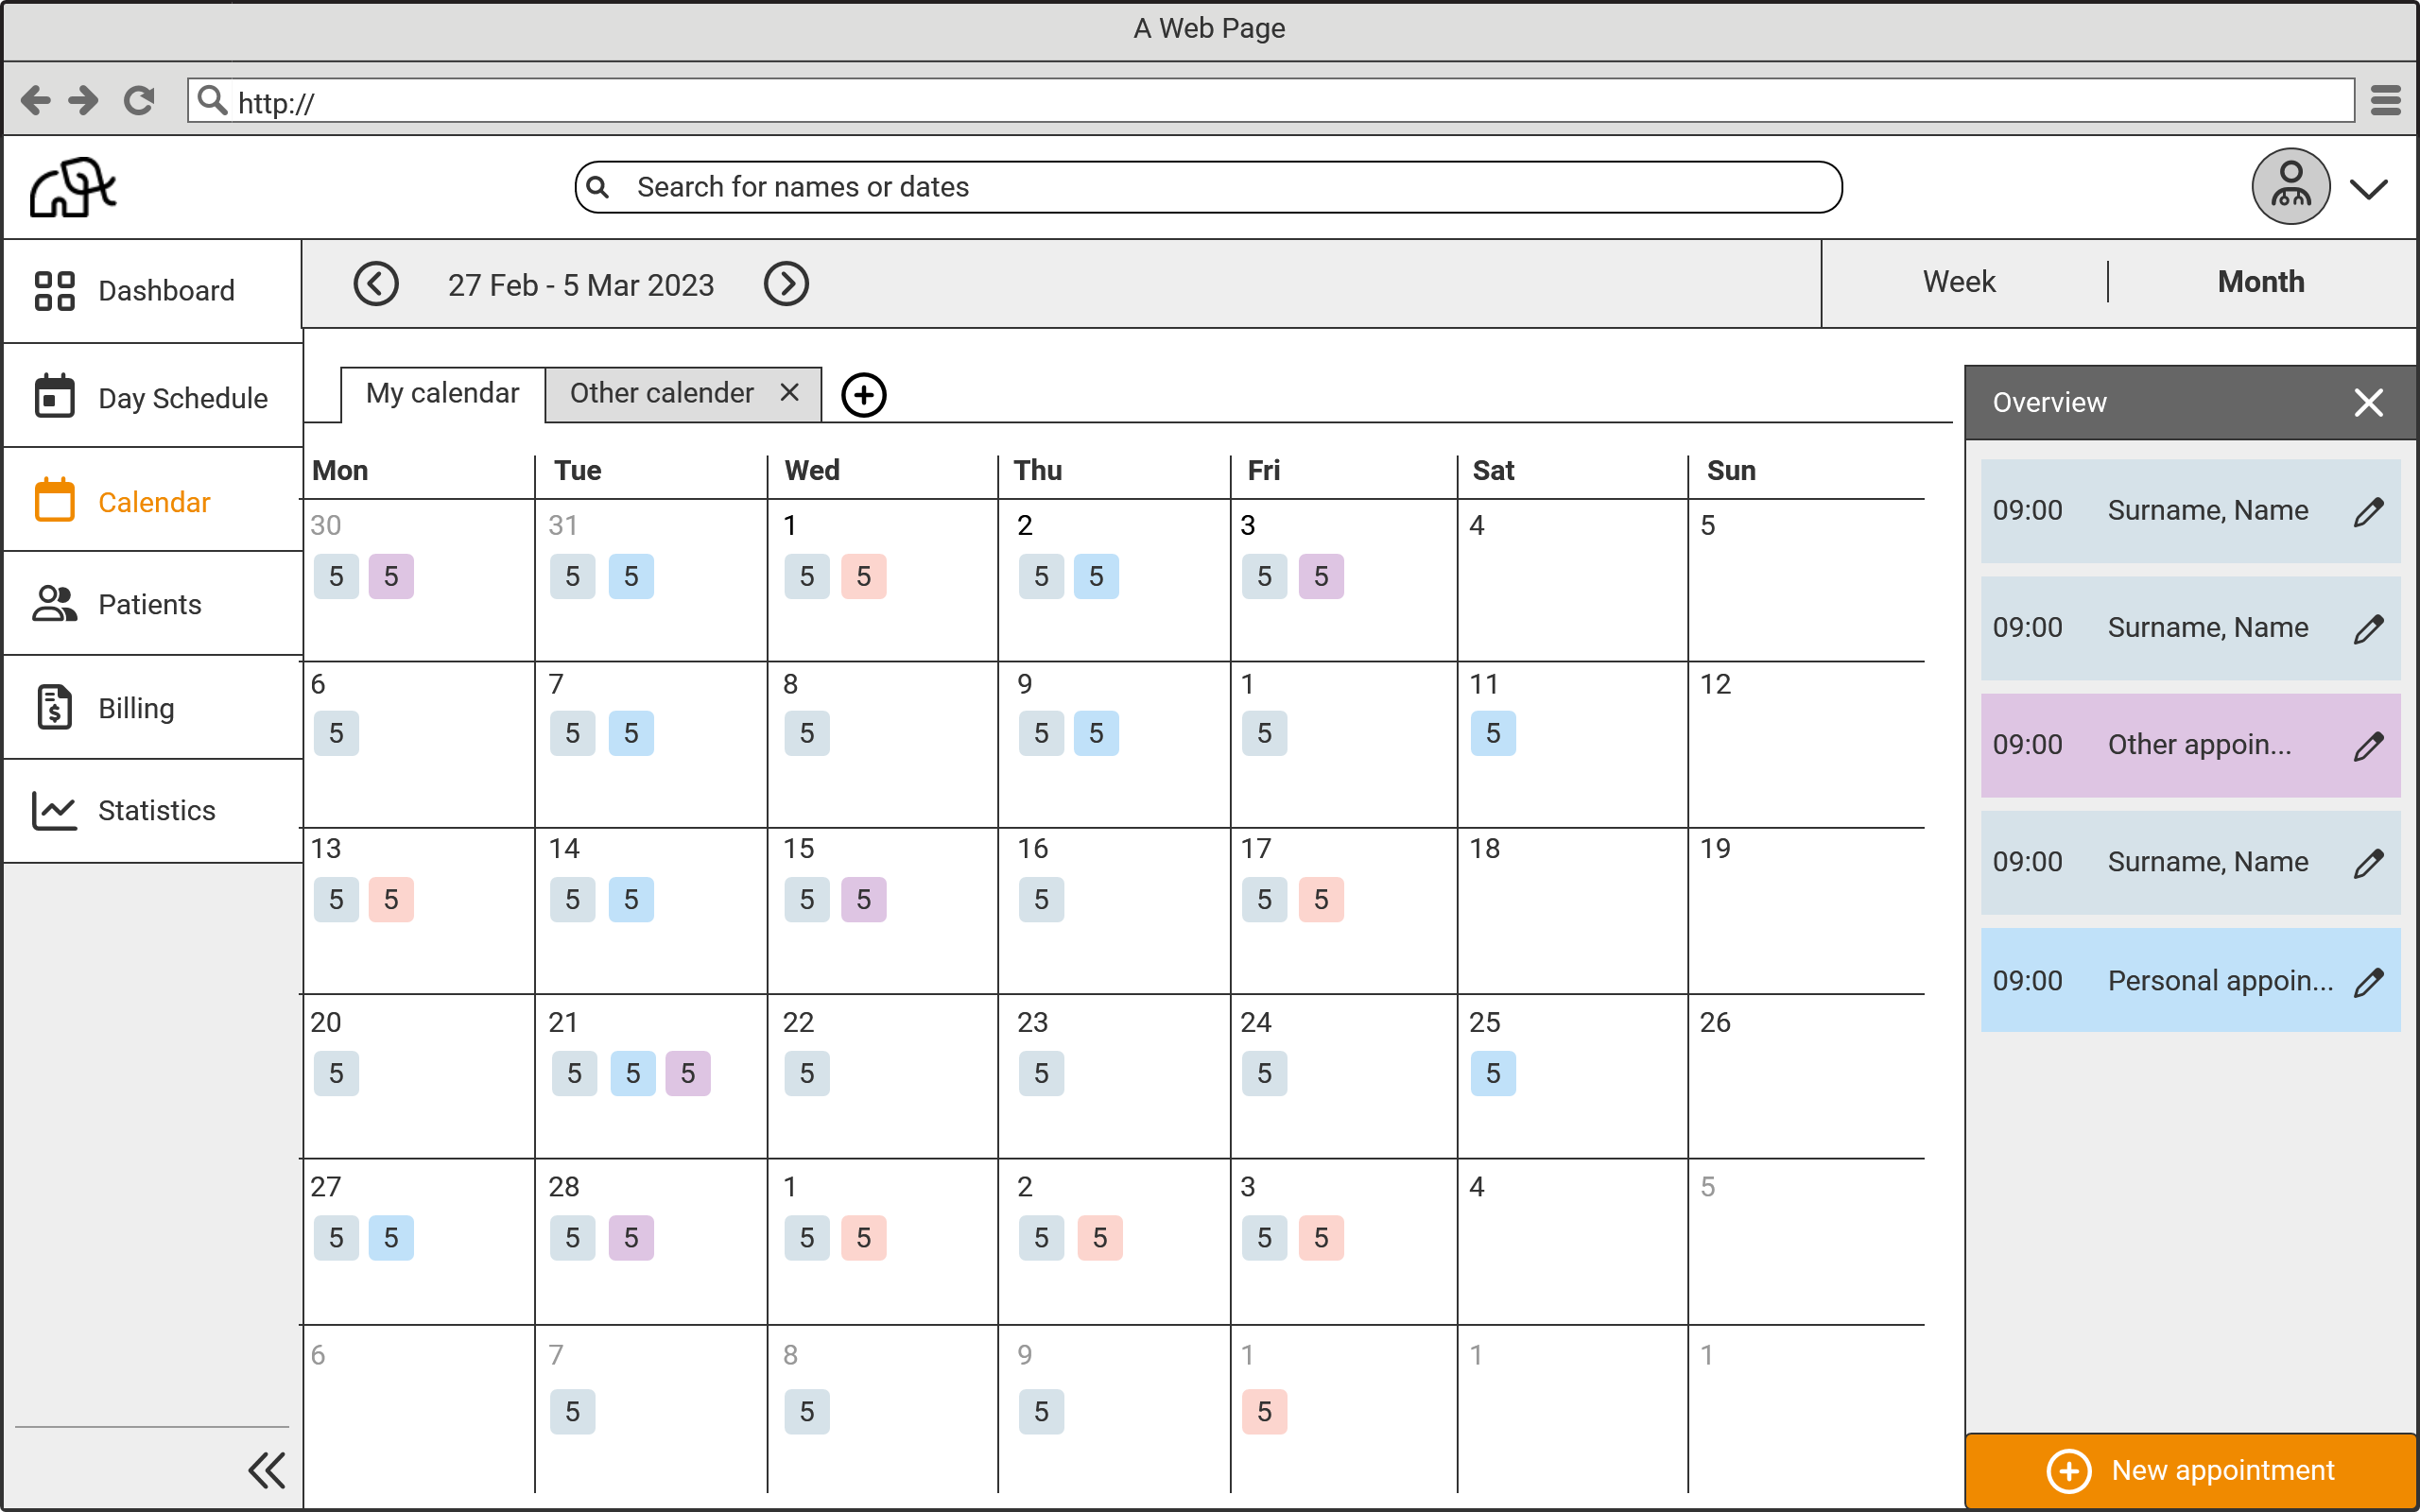The height and width of the screenshot is (1512, 2420).
Task: Add a new calendar with the plus icon
Action: [864, 394]
